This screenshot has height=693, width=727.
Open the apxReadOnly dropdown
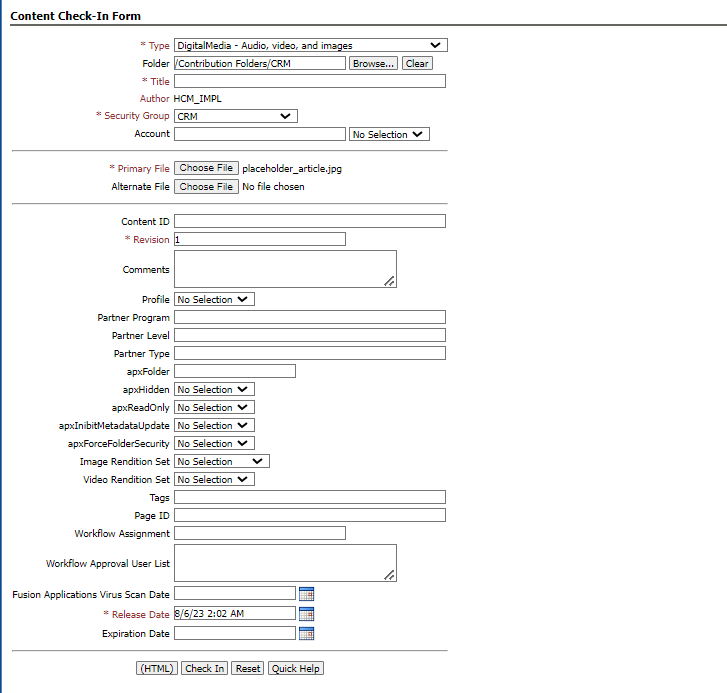[x=214, y=407]
